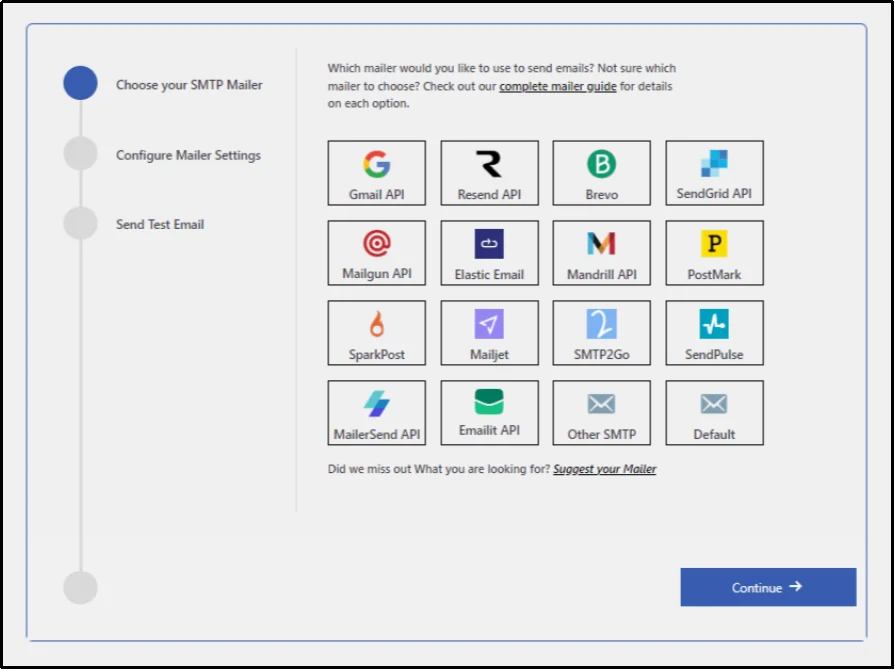Screen dimensions: 895x670
Task: Select the Gmail API mailer
Action: click(376, 172)
